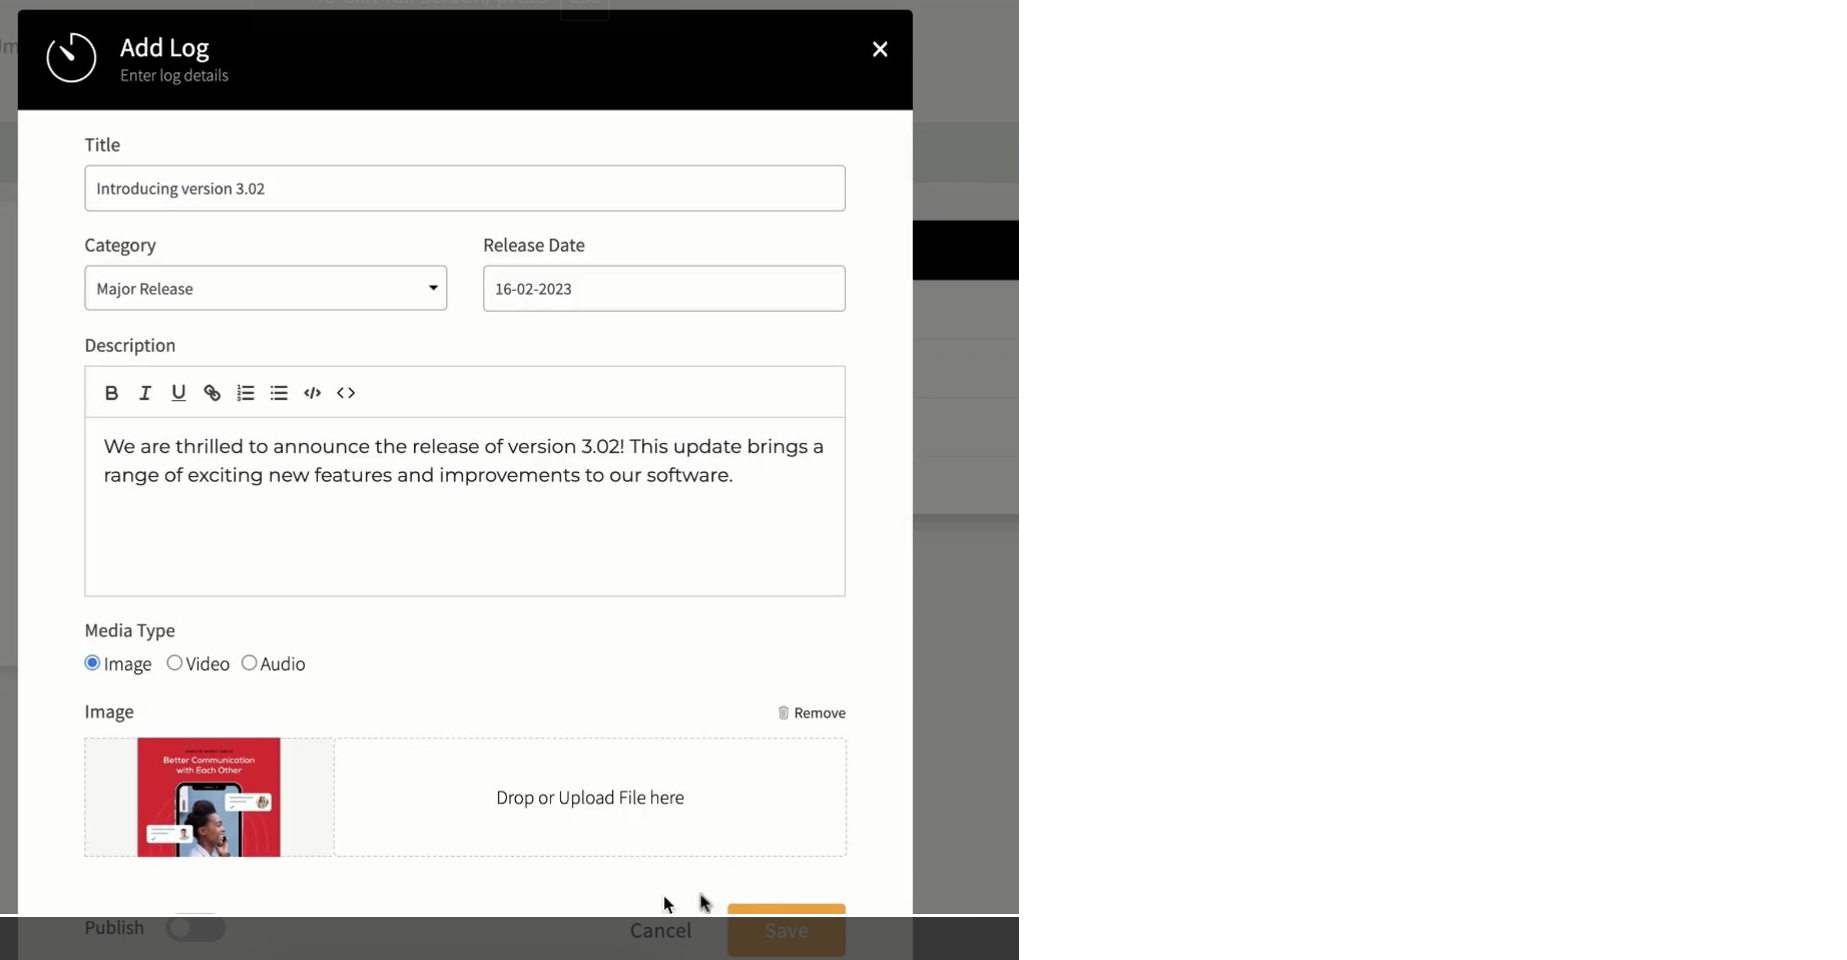Close the Add Log dialog

(x=880, y=50)
